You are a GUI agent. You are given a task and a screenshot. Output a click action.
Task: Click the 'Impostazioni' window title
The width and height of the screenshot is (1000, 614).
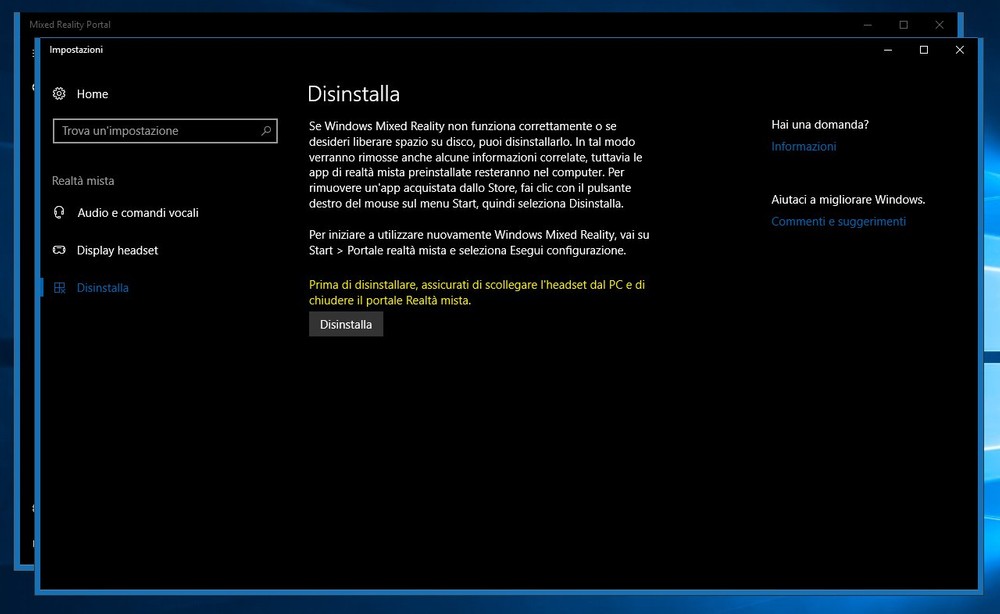[76, 50]
